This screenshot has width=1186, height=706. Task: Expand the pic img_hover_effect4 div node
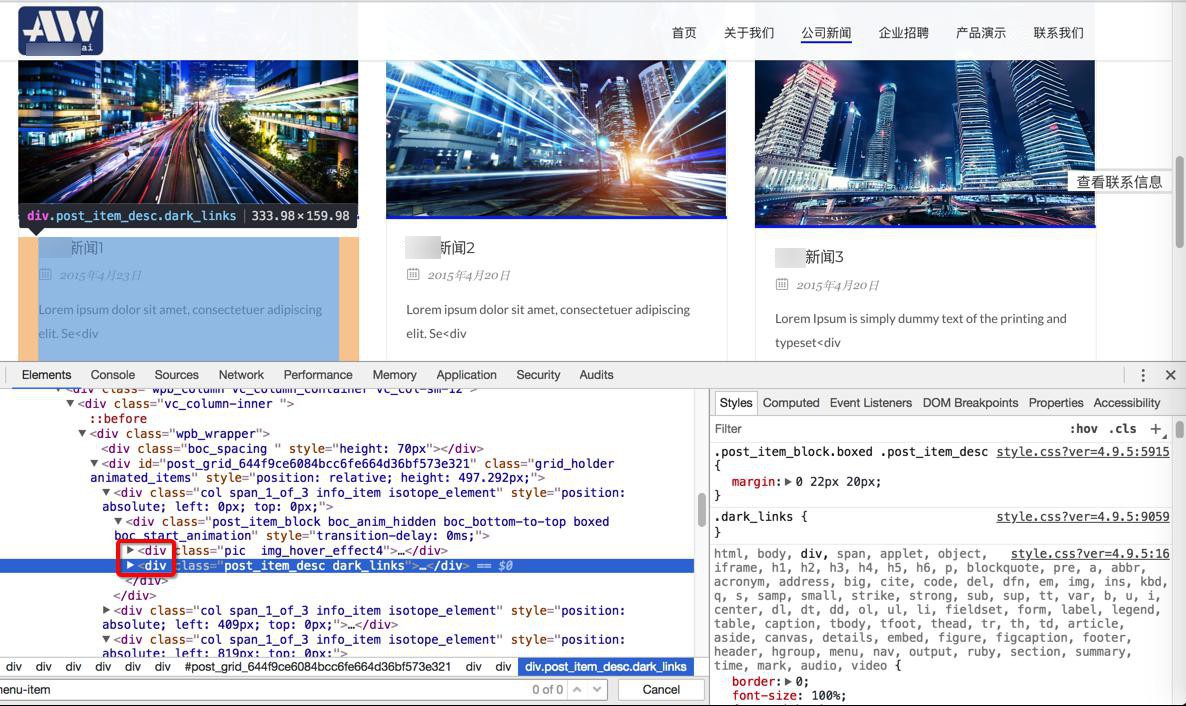130,550
